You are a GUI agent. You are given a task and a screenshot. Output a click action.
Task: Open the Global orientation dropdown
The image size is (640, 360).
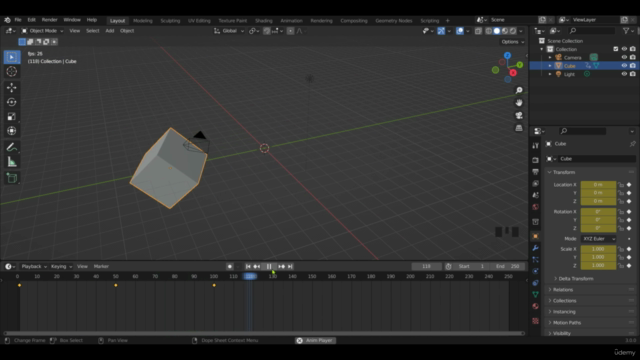click(229, 31)
